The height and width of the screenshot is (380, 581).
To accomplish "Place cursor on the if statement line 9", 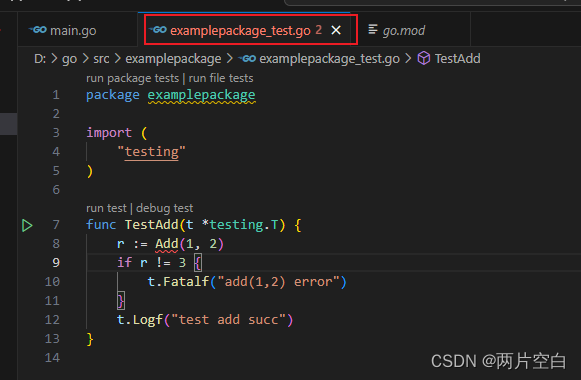I will tap(159, 263).
